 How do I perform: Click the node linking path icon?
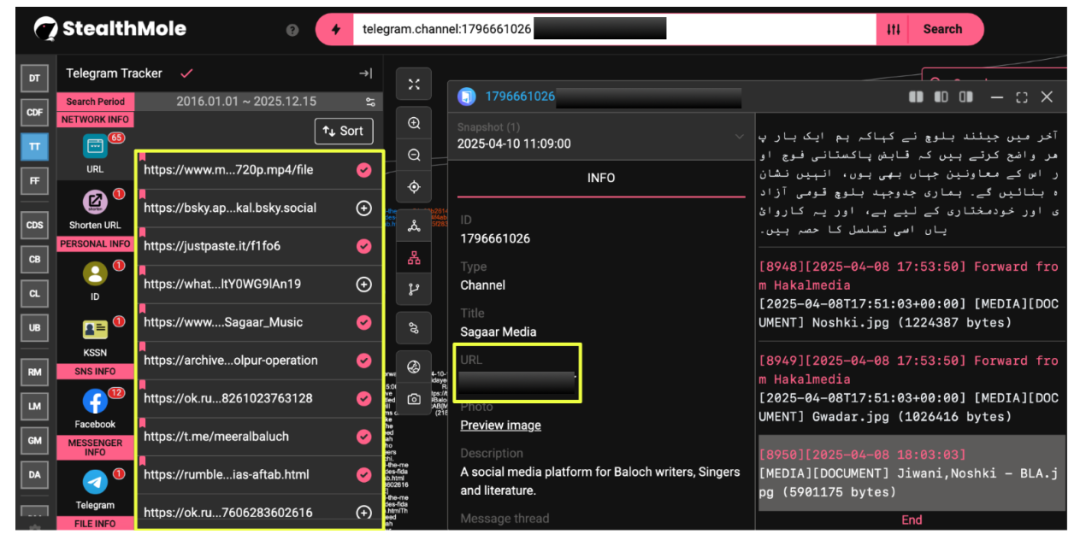pyautogui.click(x=414, y=329)
